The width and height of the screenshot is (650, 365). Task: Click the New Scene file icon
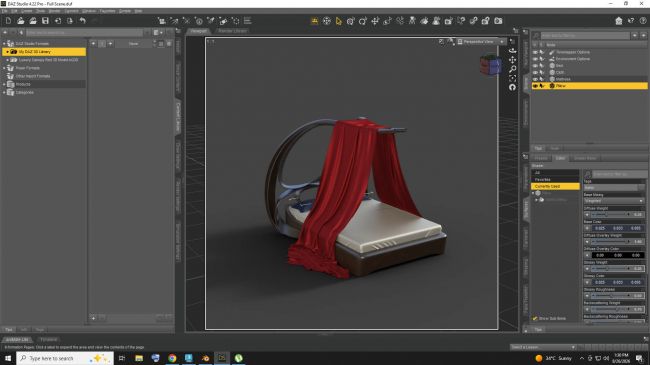coord(8,21)
